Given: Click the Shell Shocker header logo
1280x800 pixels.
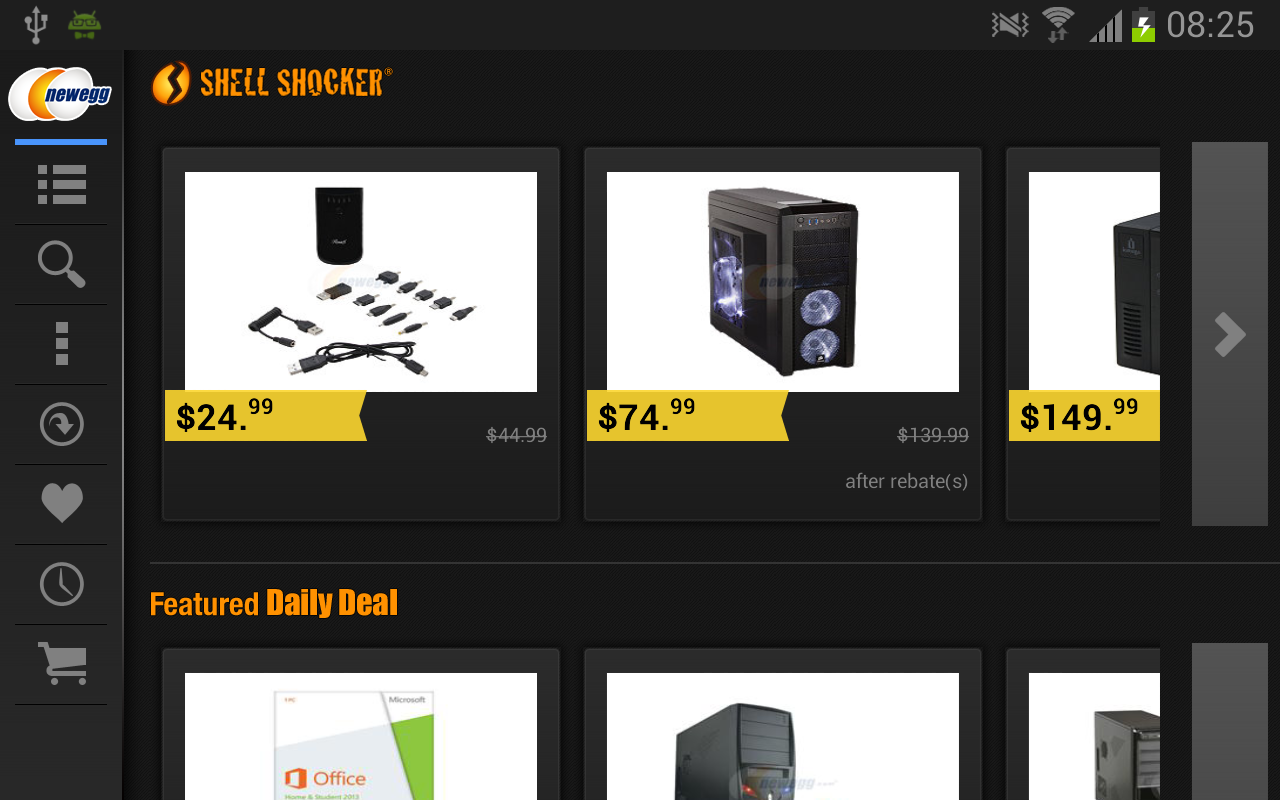Looking at the screenshot, I should coord(271,83).
